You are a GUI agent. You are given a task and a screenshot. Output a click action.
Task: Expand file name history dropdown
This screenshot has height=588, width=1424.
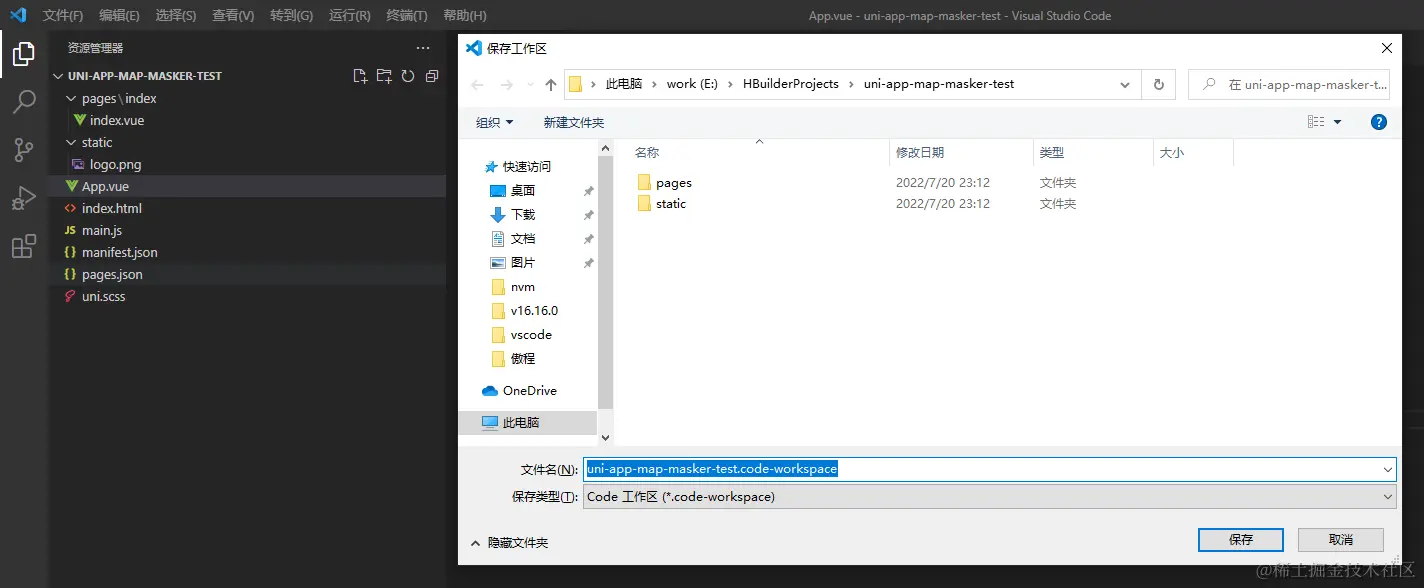pyautogui.click(x=1388, y=468)
